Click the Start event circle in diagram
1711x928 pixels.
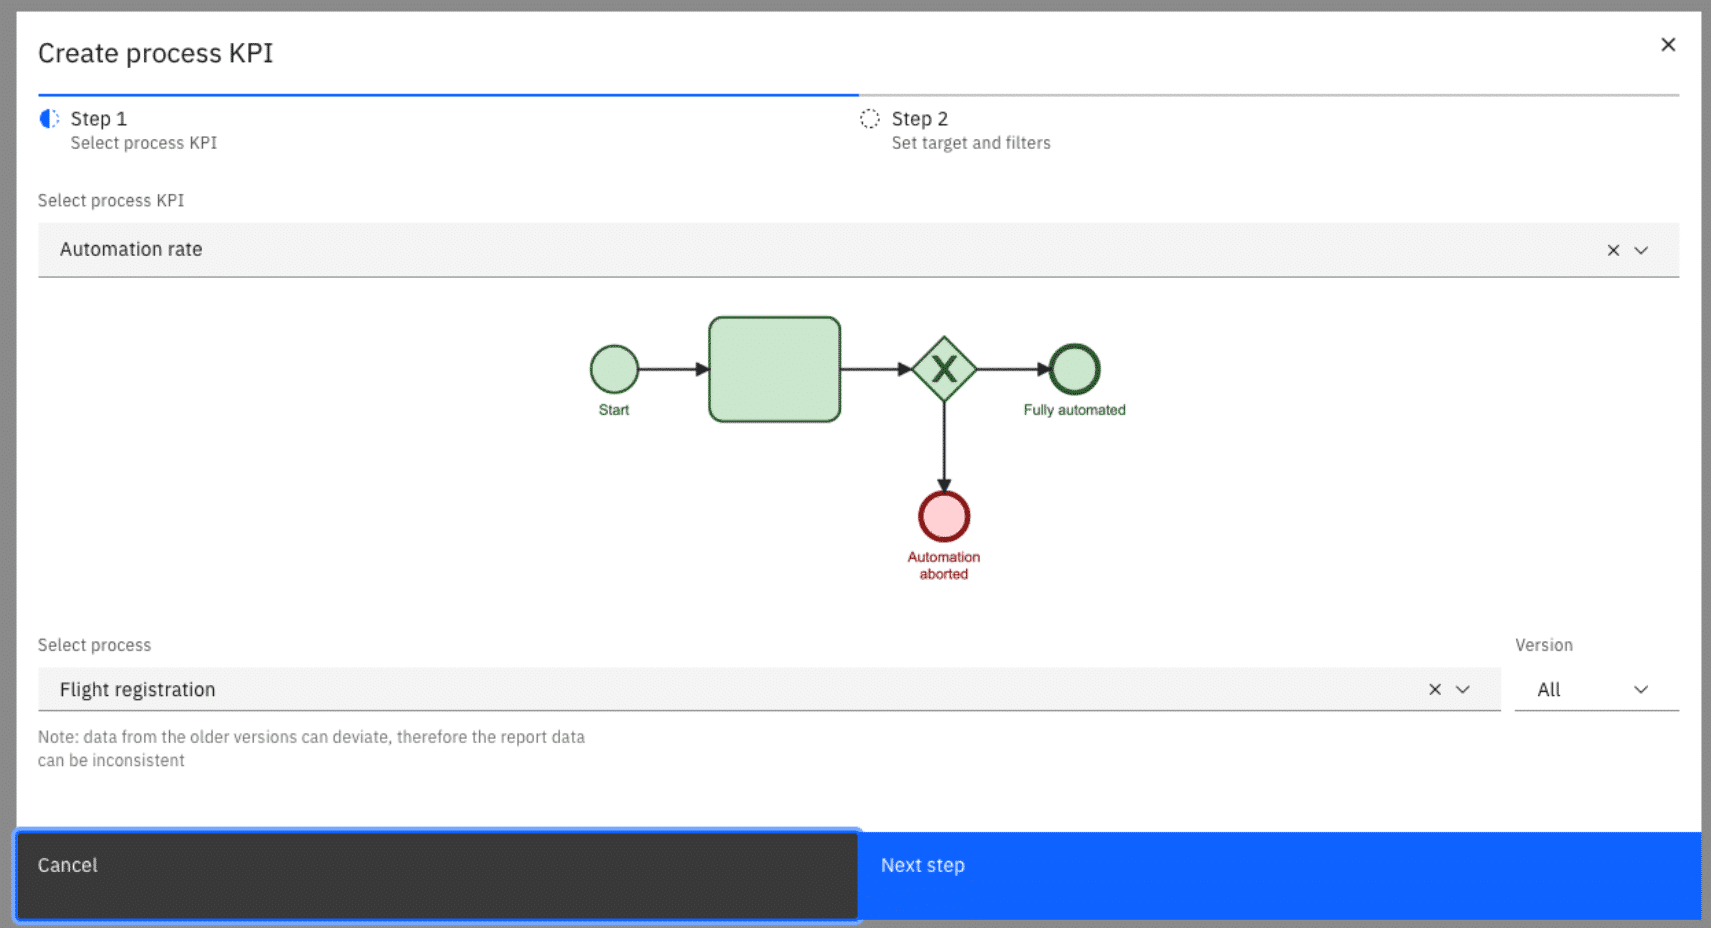pos(614,369)
